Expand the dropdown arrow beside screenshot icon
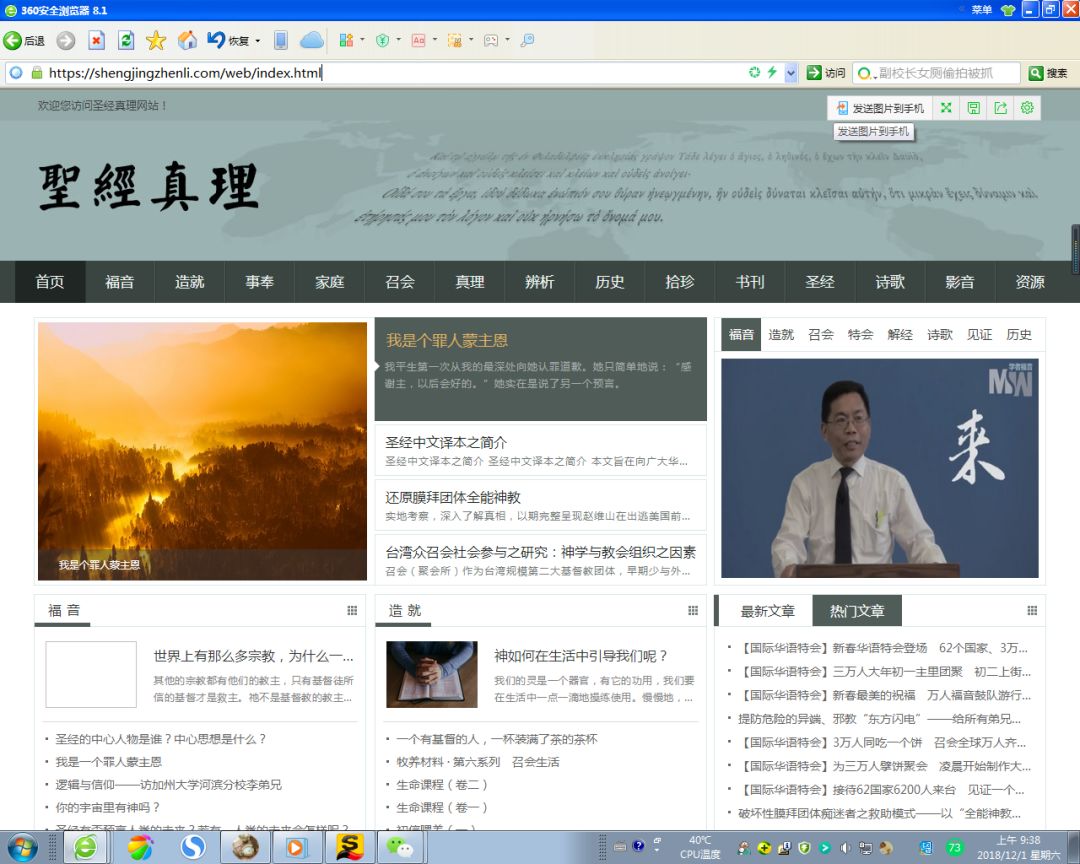This screenshot has width=1080, height=864. click(x=471, y=40)
